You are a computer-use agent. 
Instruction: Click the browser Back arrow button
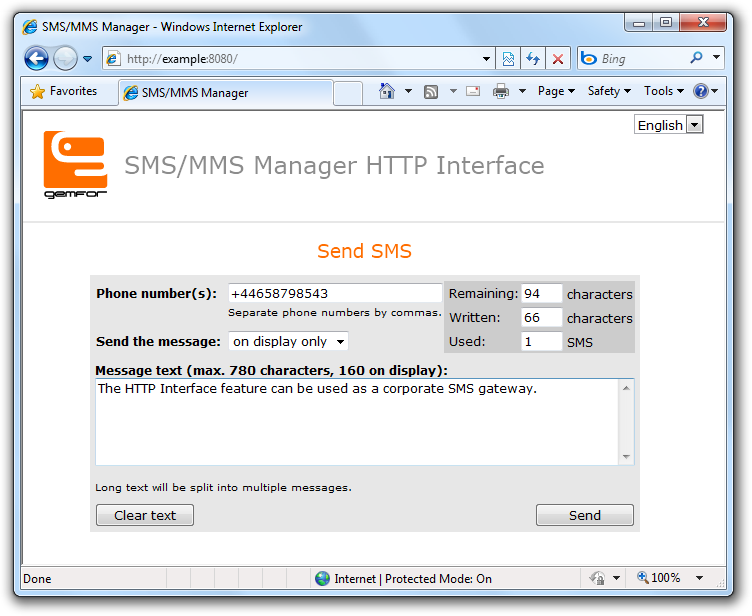coord(36,58)
